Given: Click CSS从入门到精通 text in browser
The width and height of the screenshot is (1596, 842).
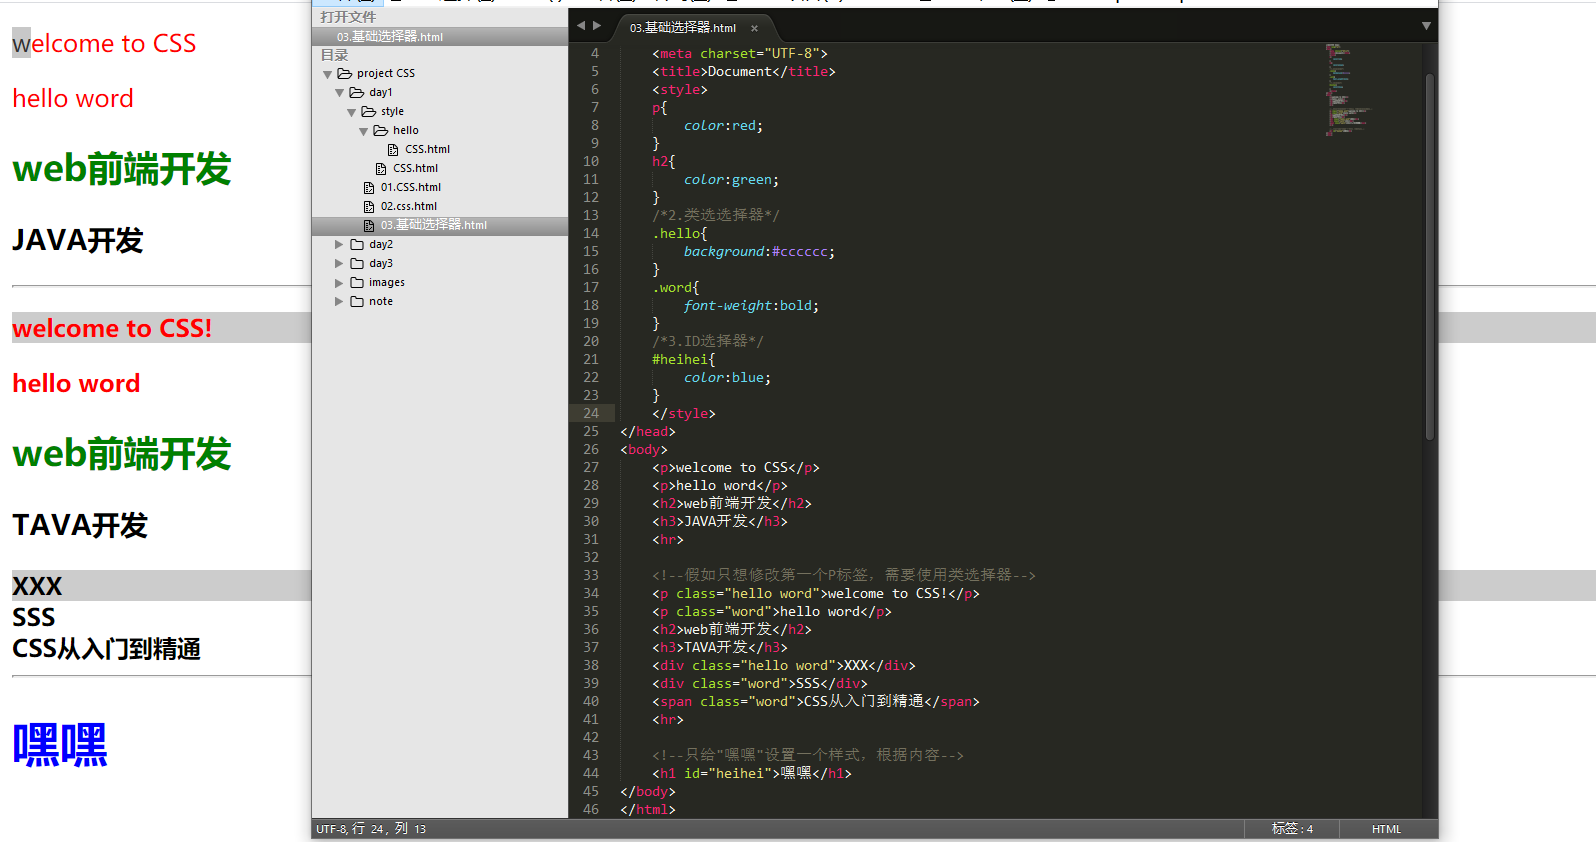Looking at the screenshot, I should [x=106, y=649].
